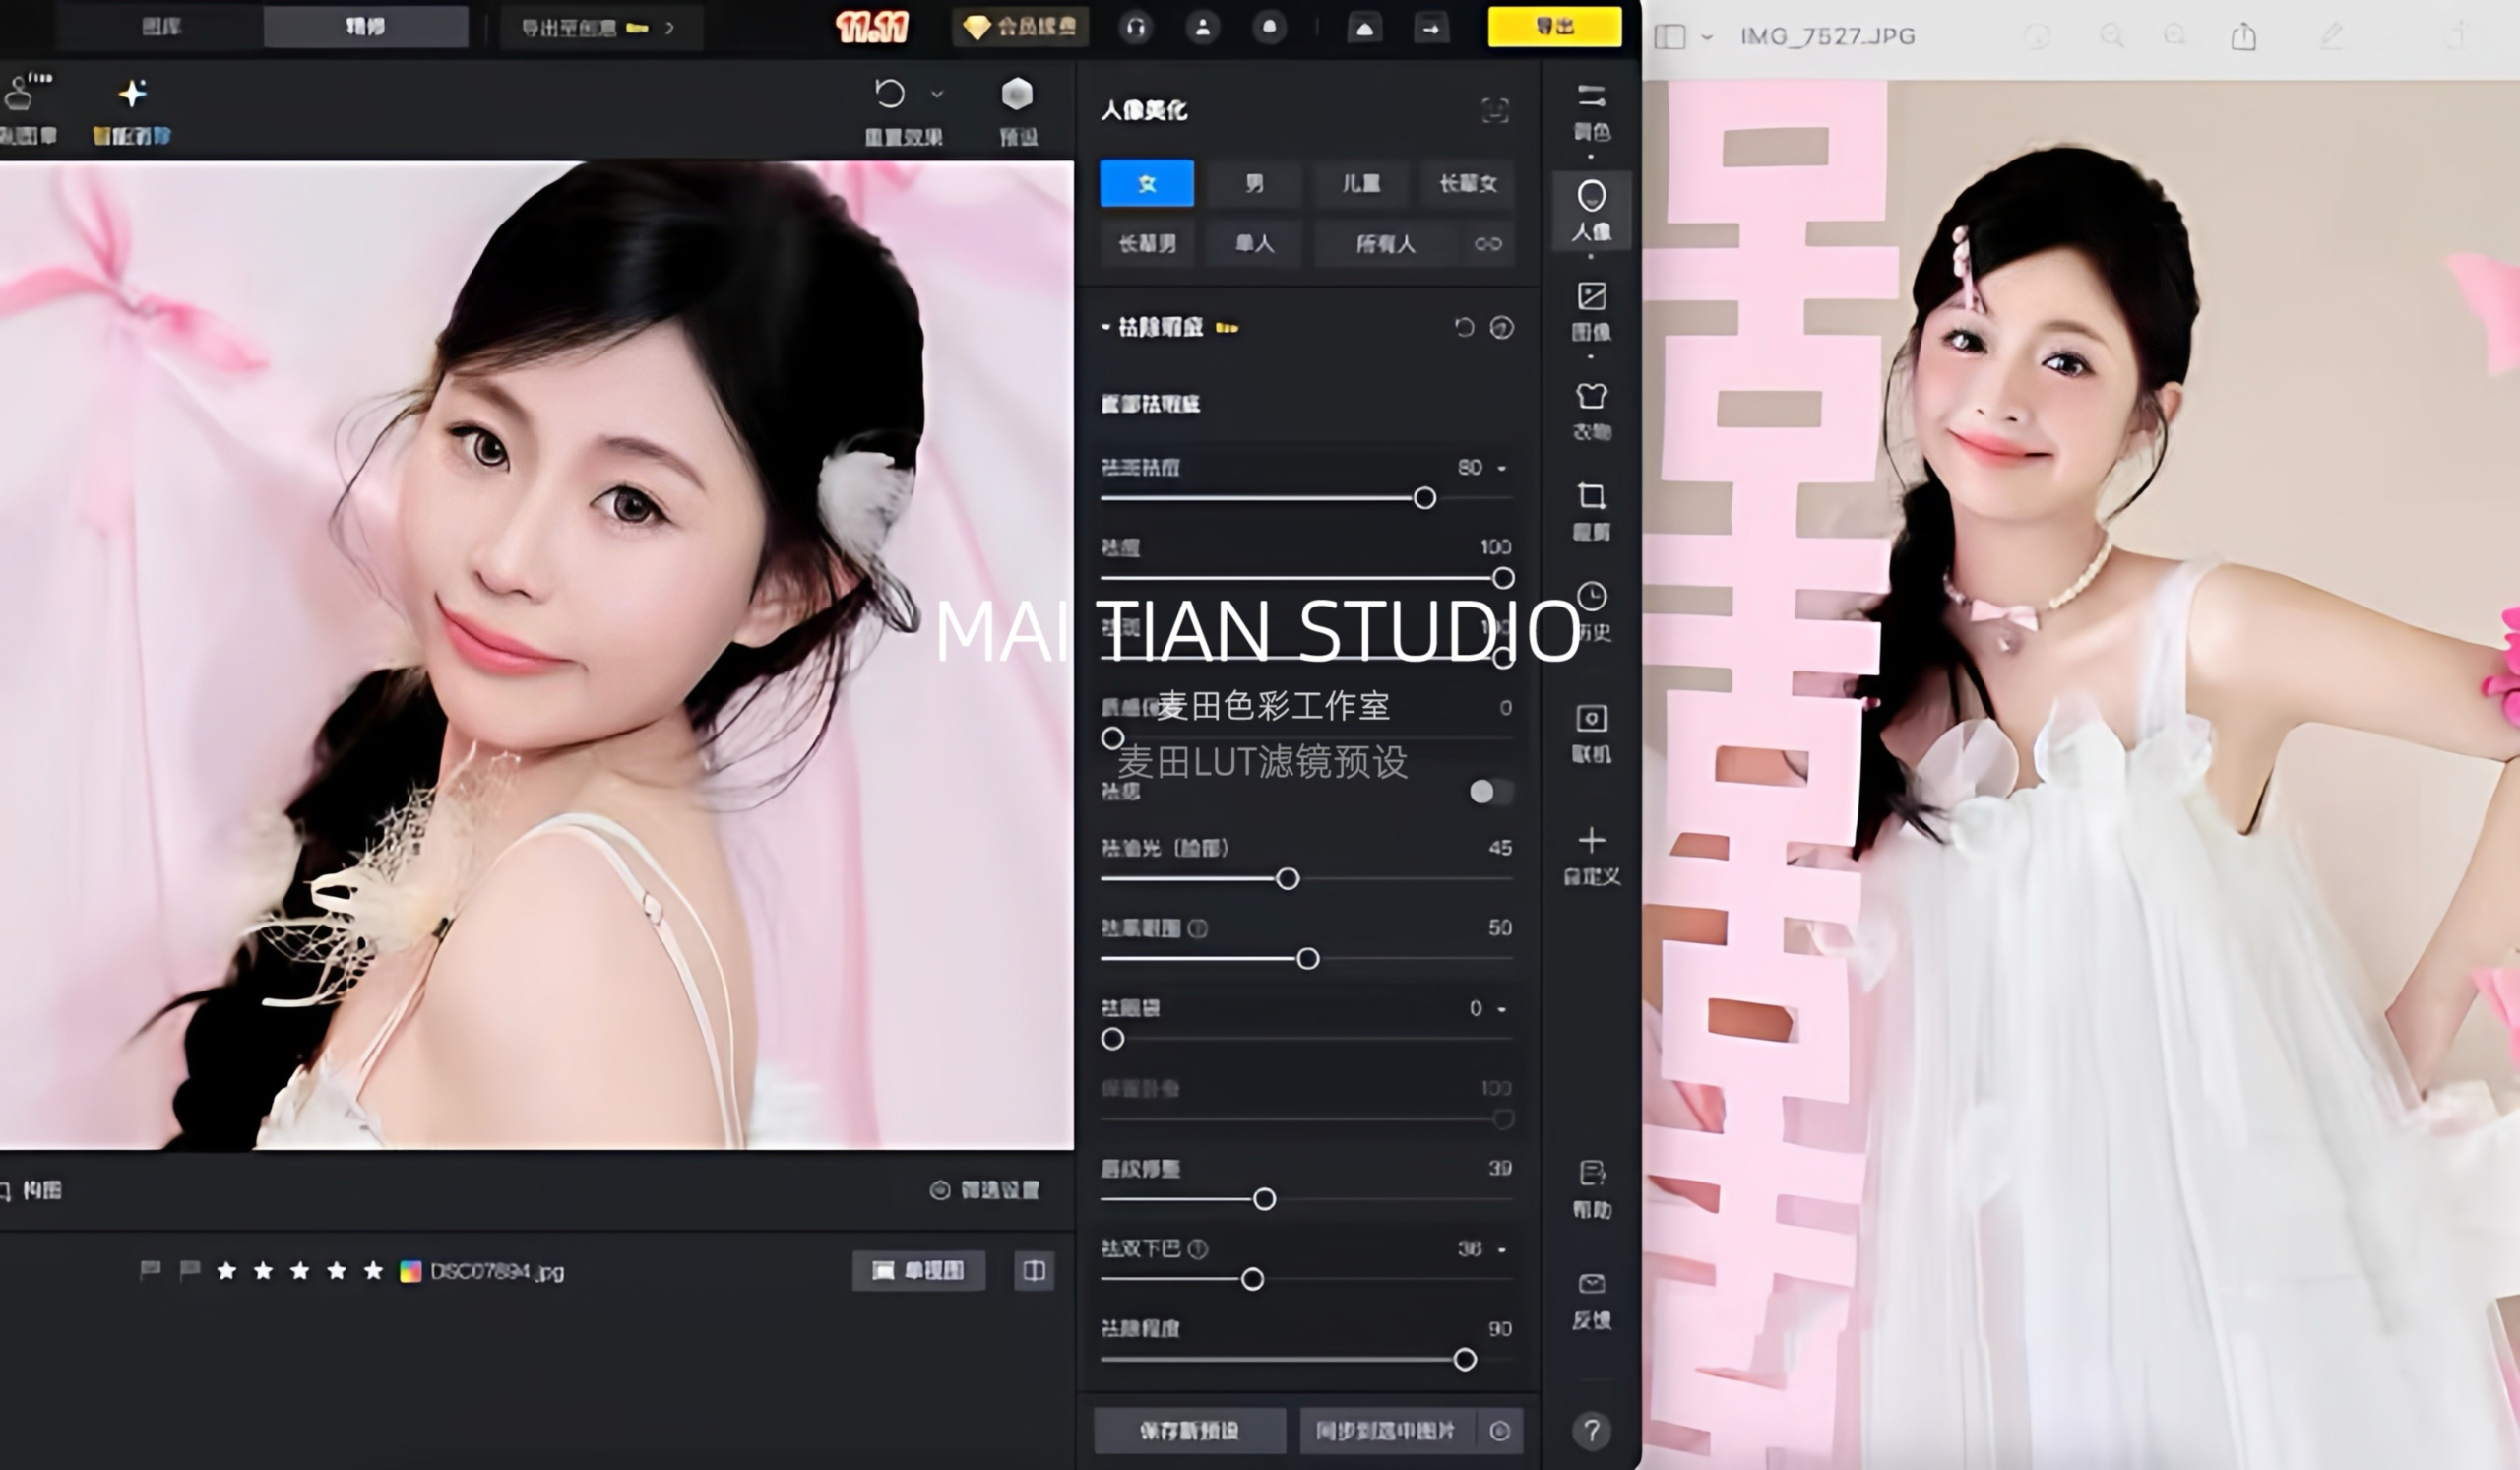Image resolution: width=2520 pixels, height=1470 pixels.
Task: Select the 女 female category button
Action: [1146, 184]
